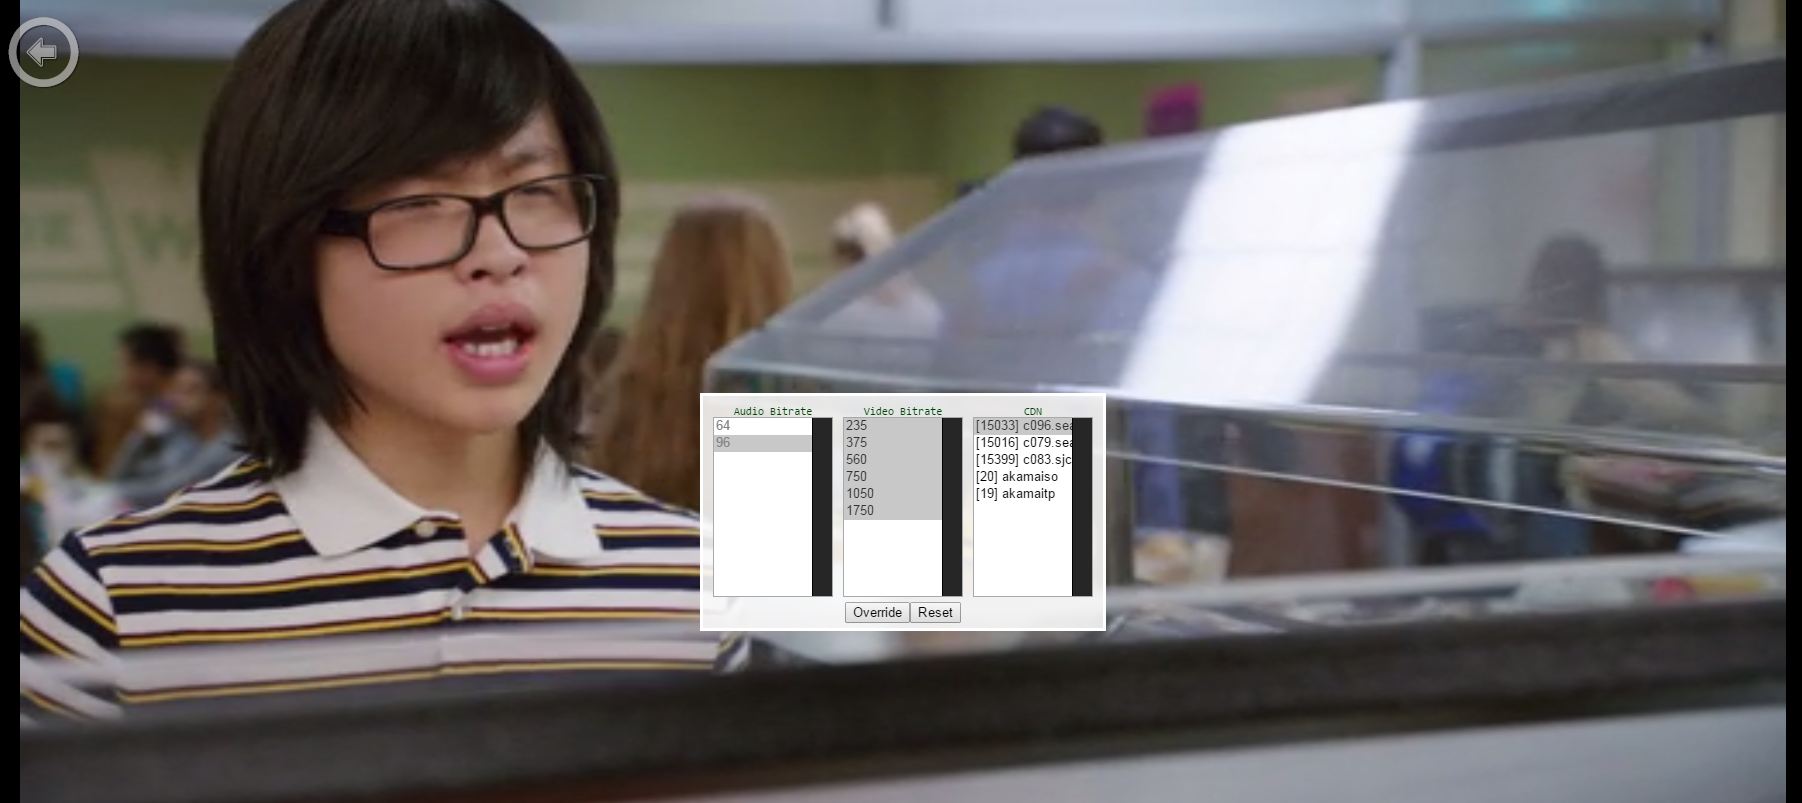Select audio bitrate 96
This screenshot has width=1802, height=803.
(763, 443)
